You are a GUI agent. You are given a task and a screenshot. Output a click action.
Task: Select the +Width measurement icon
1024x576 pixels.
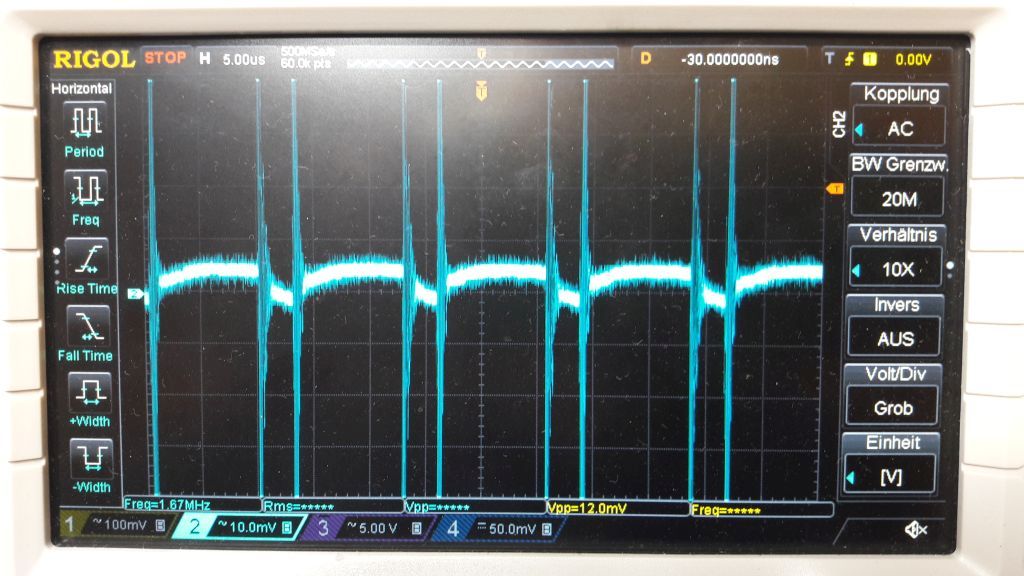(x=90, y=392)
